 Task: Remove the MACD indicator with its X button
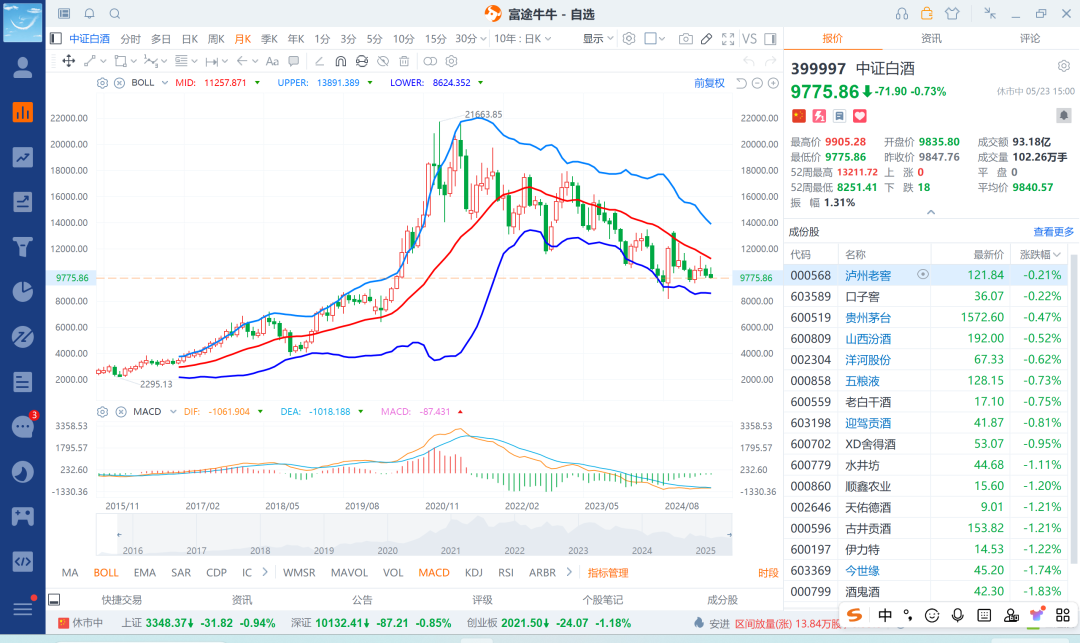[x=121, y=412]
